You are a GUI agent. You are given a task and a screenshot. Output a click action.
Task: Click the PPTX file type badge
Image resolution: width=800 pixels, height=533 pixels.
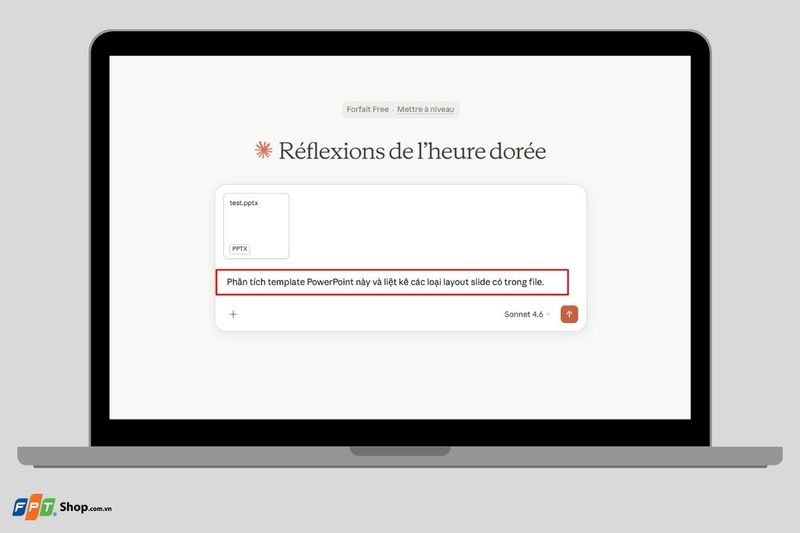(240, 249)
